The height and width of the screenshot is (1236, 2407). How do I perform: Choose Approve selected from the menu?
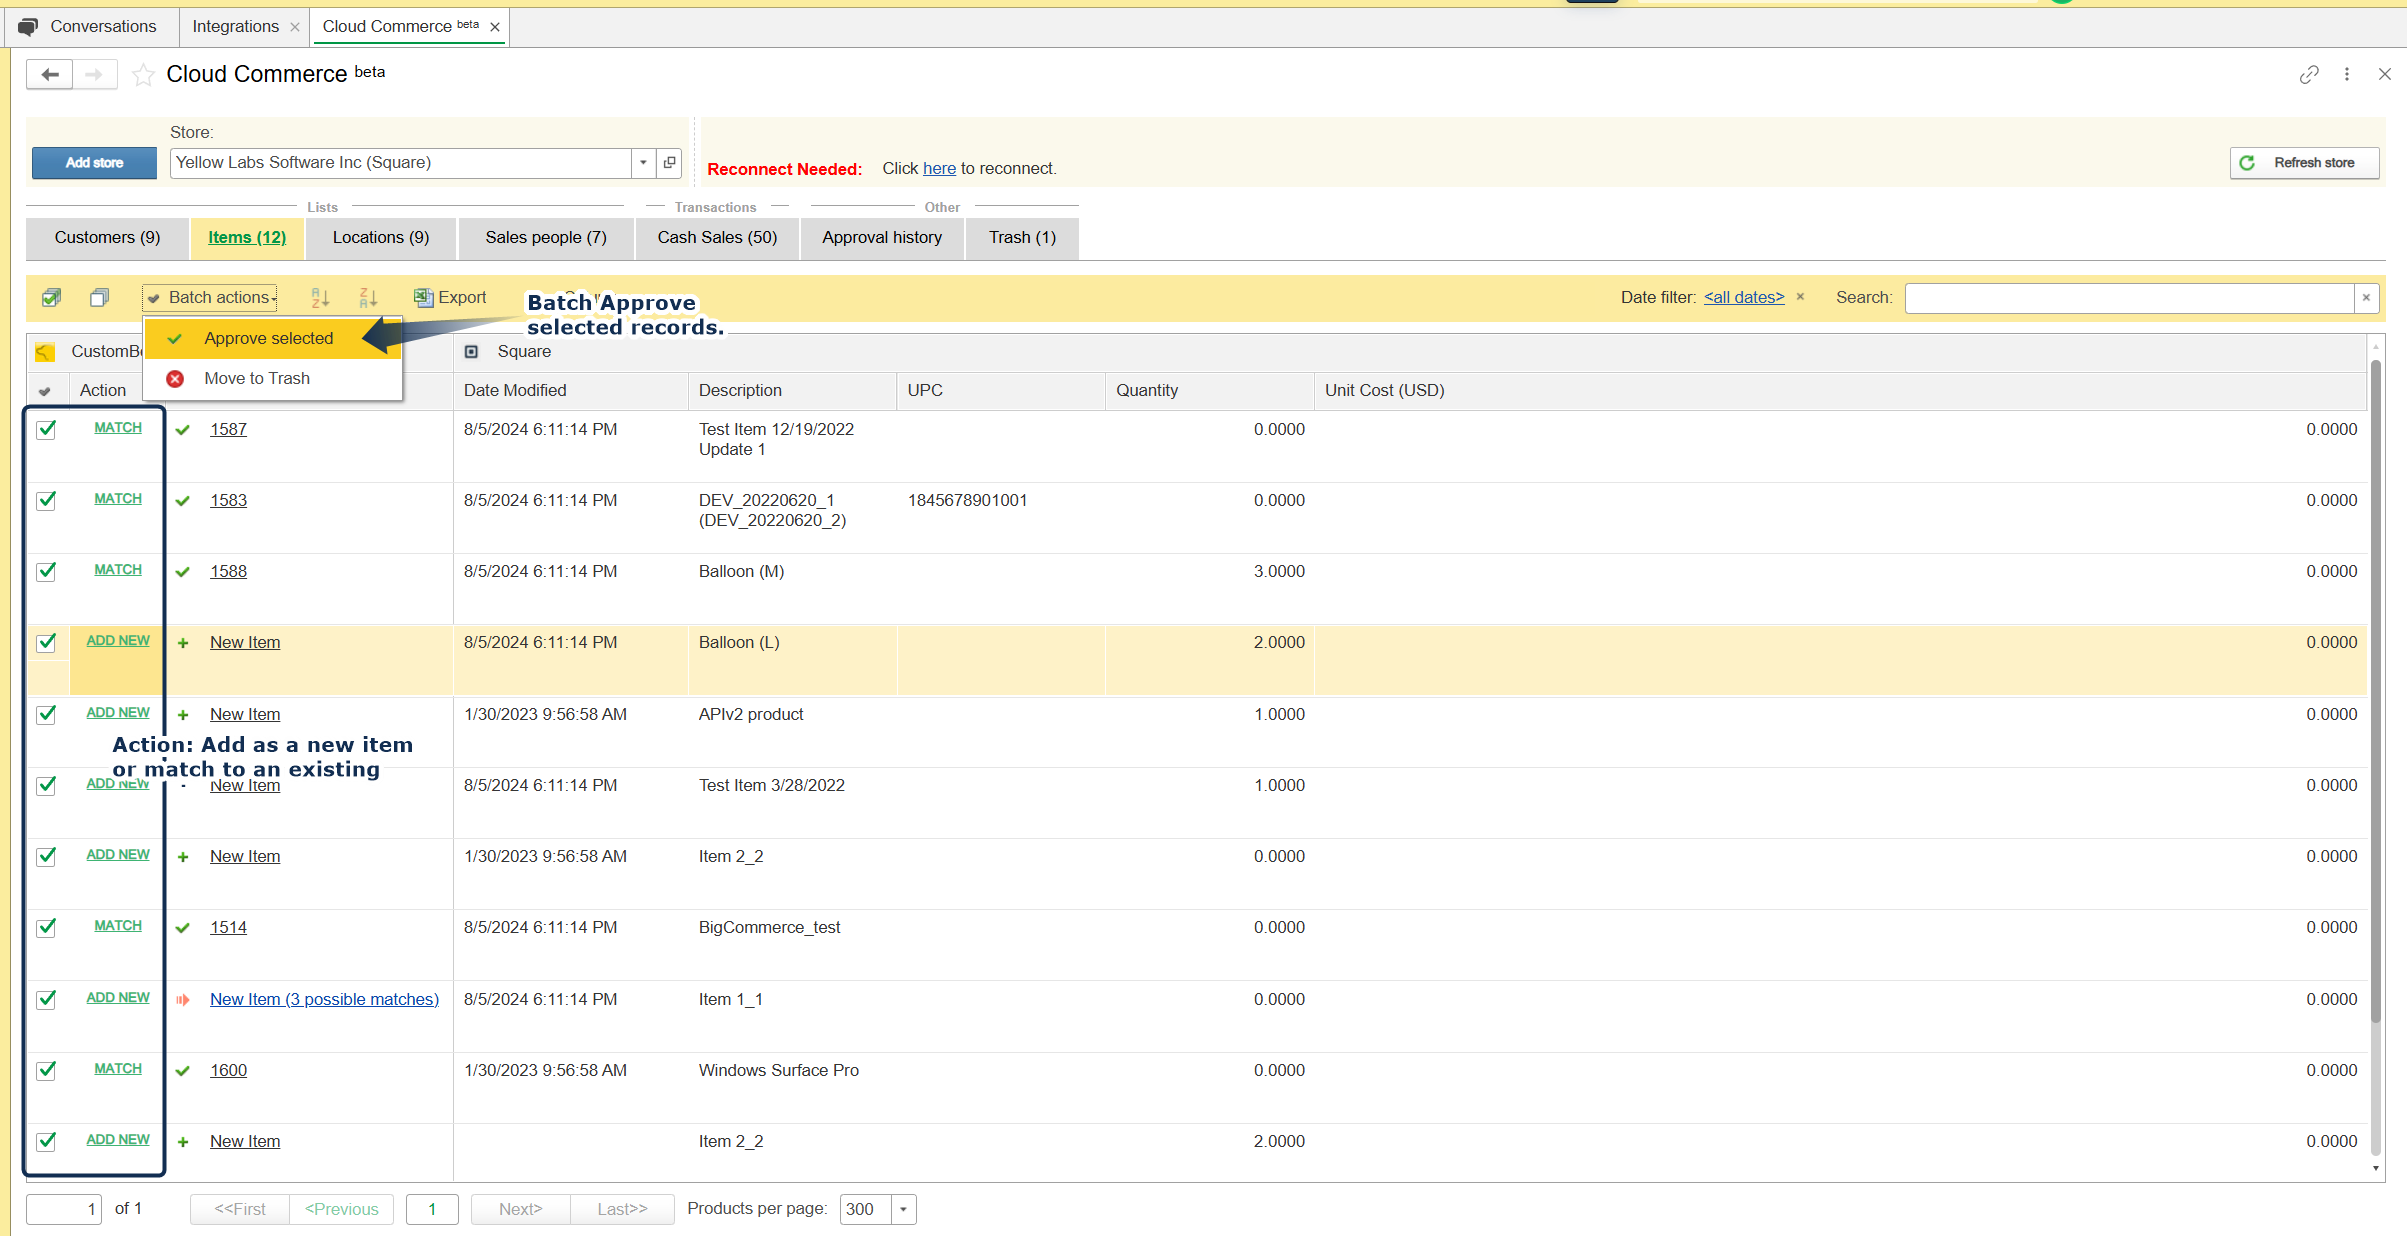pyautogui.click(x=268, y=338)
